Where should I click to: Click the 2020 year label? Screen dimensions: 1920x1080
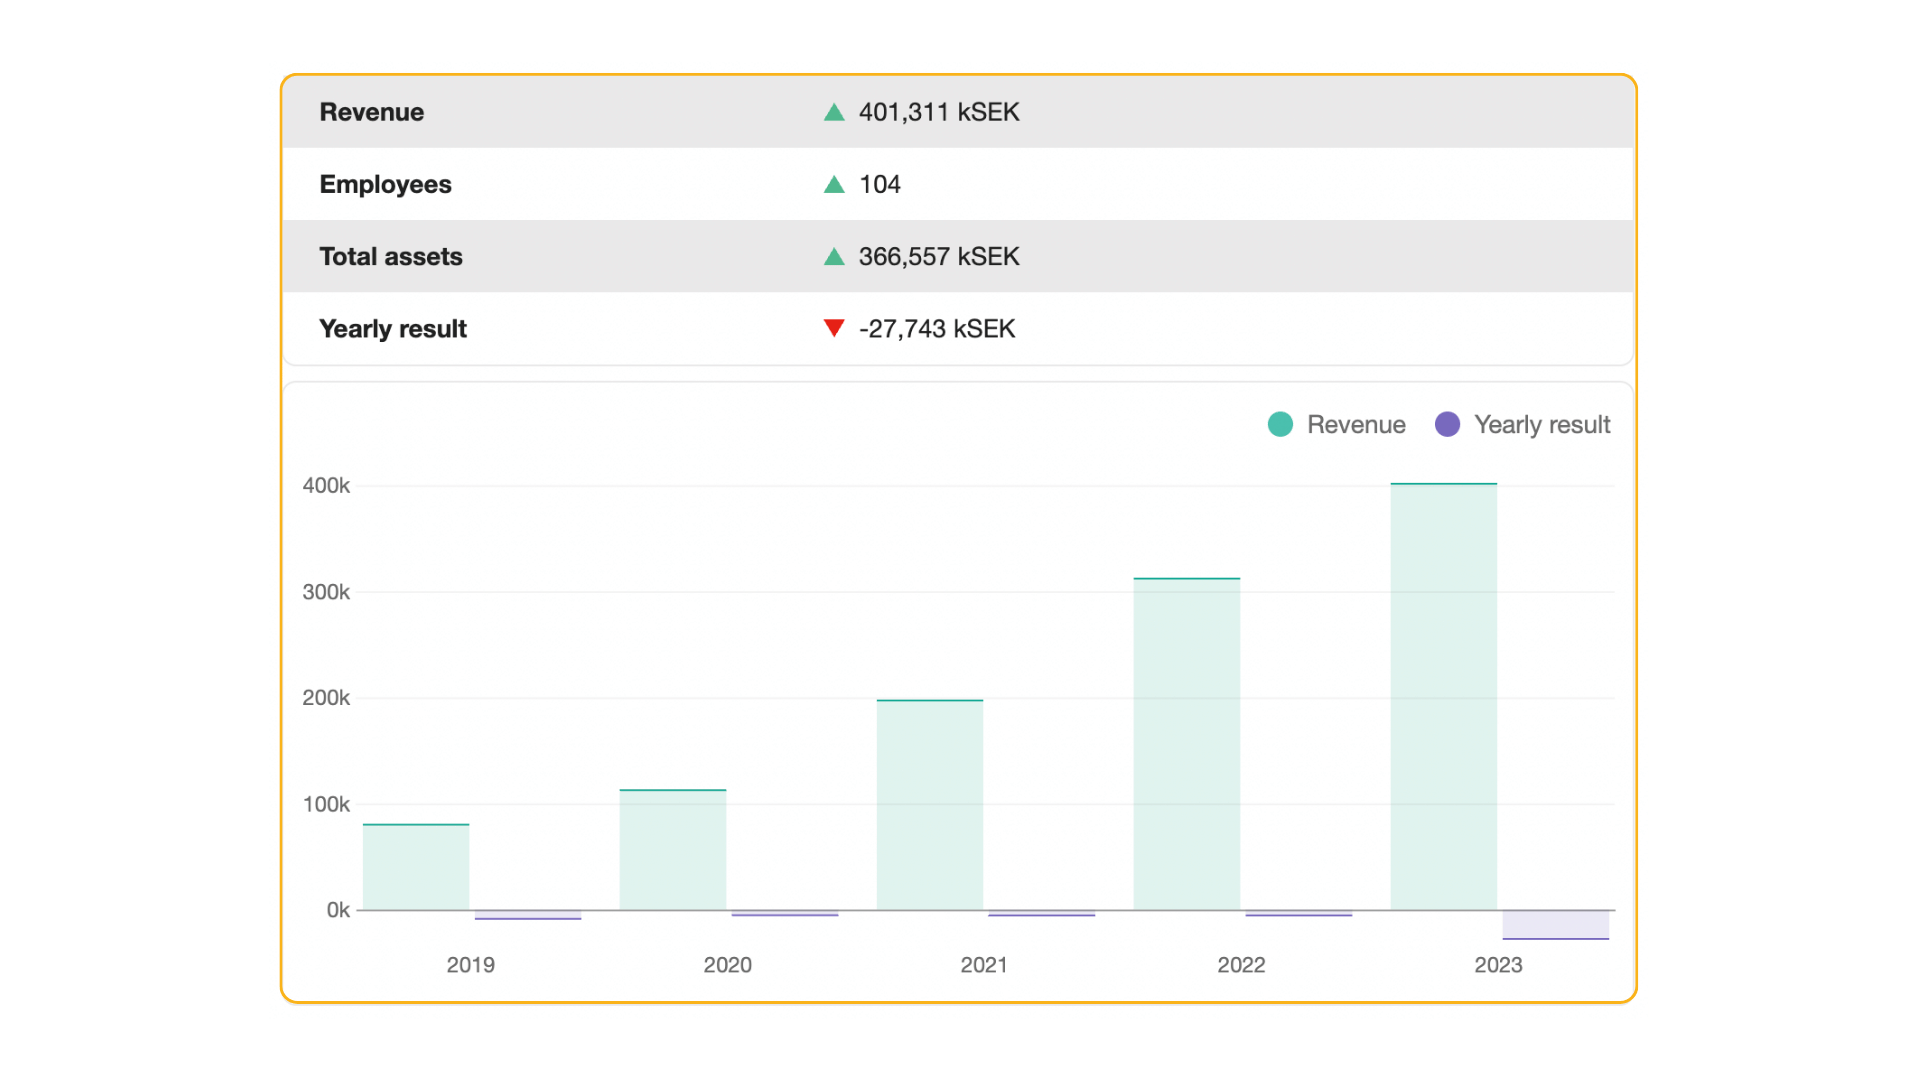727,965
